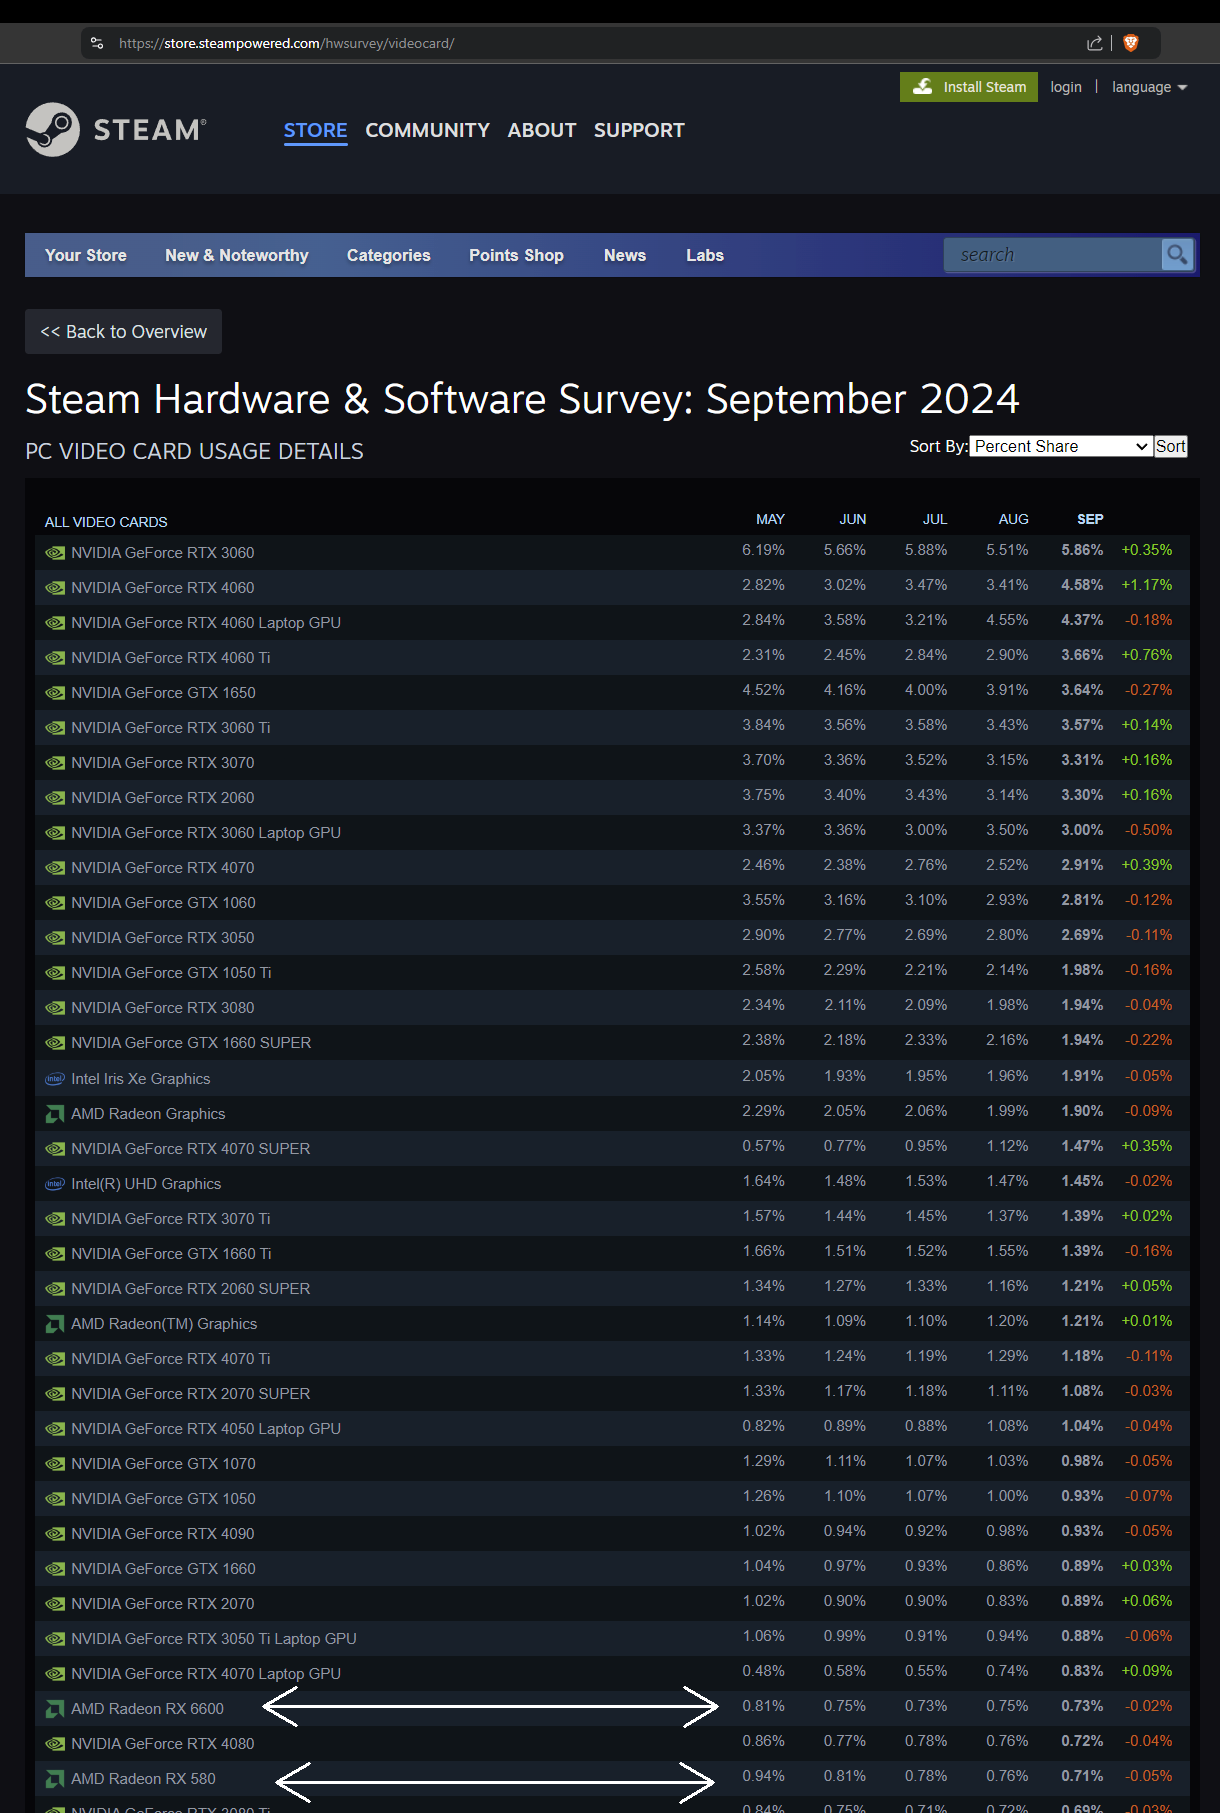Click the Back to Overview button

coord(123,332)
